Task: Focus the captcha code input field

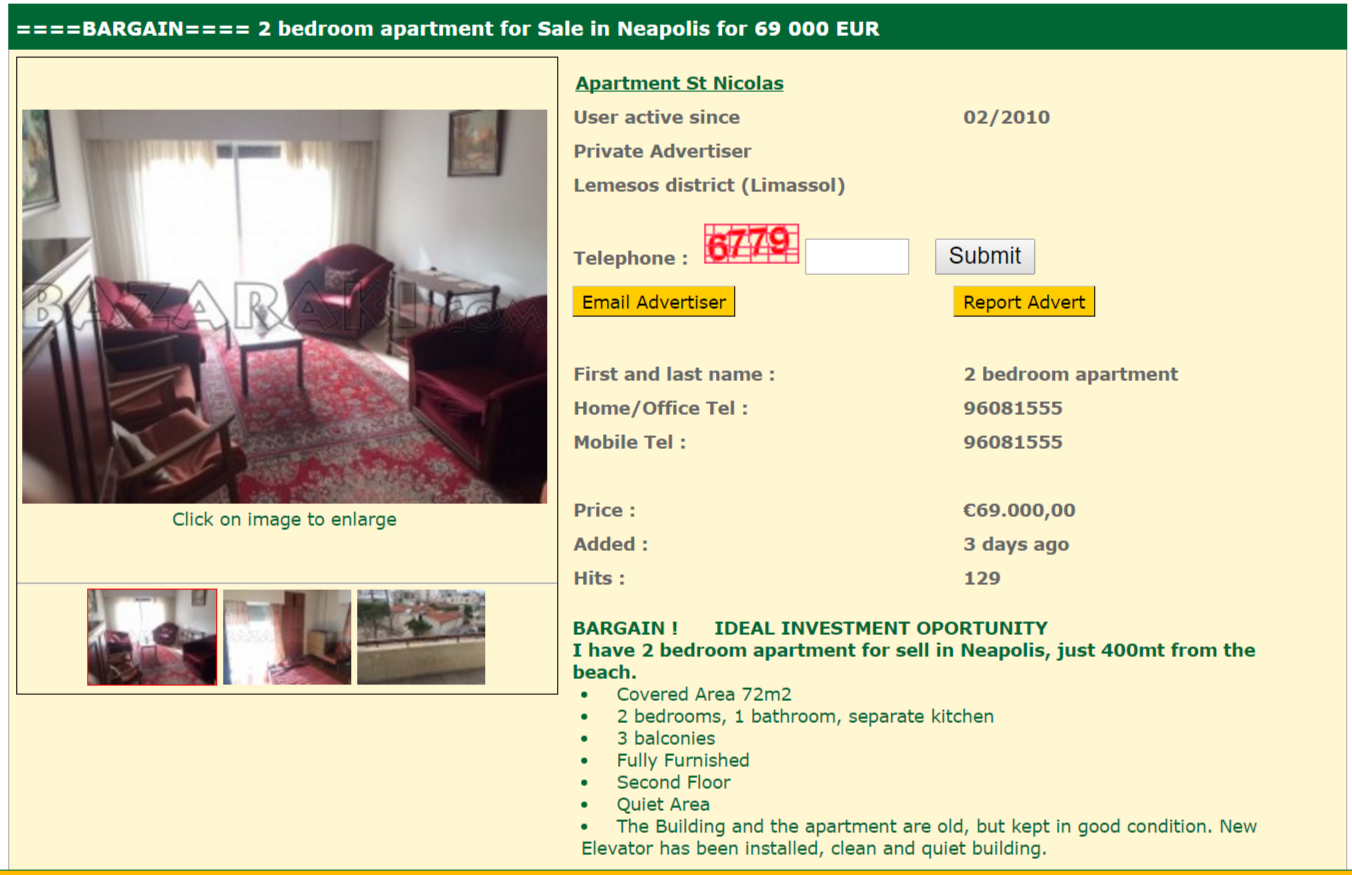Action: tap(857, 256)
